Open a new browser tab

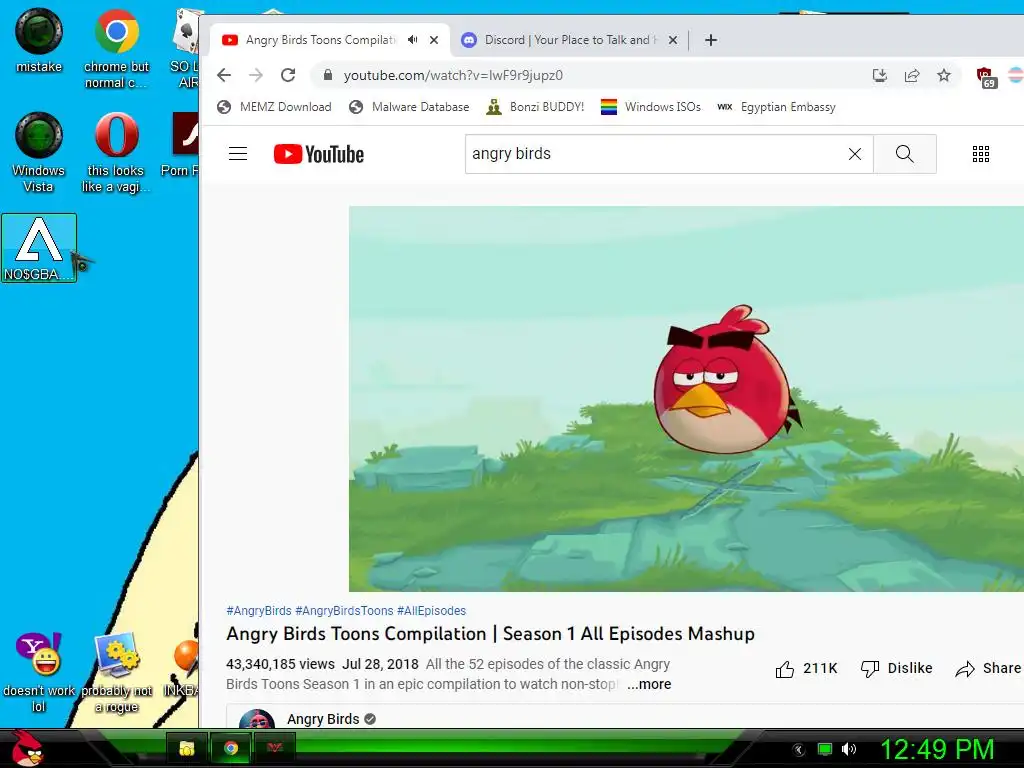[711, 40]
